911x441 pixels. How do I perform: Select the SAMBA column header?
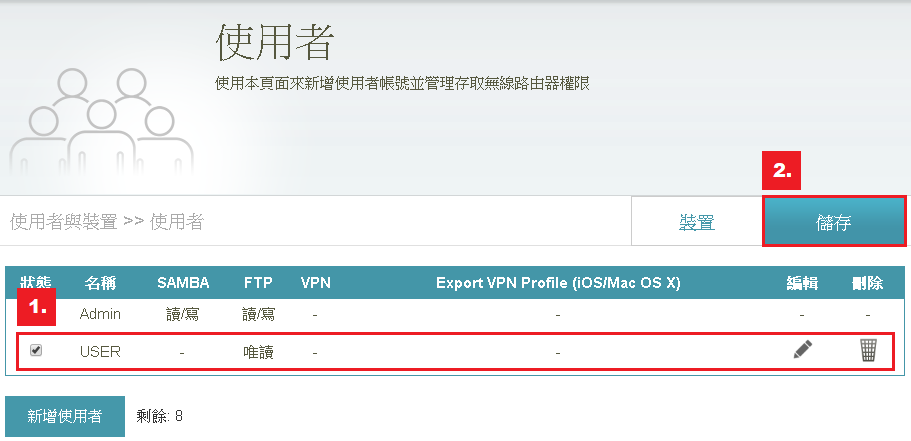coord(183,283)
